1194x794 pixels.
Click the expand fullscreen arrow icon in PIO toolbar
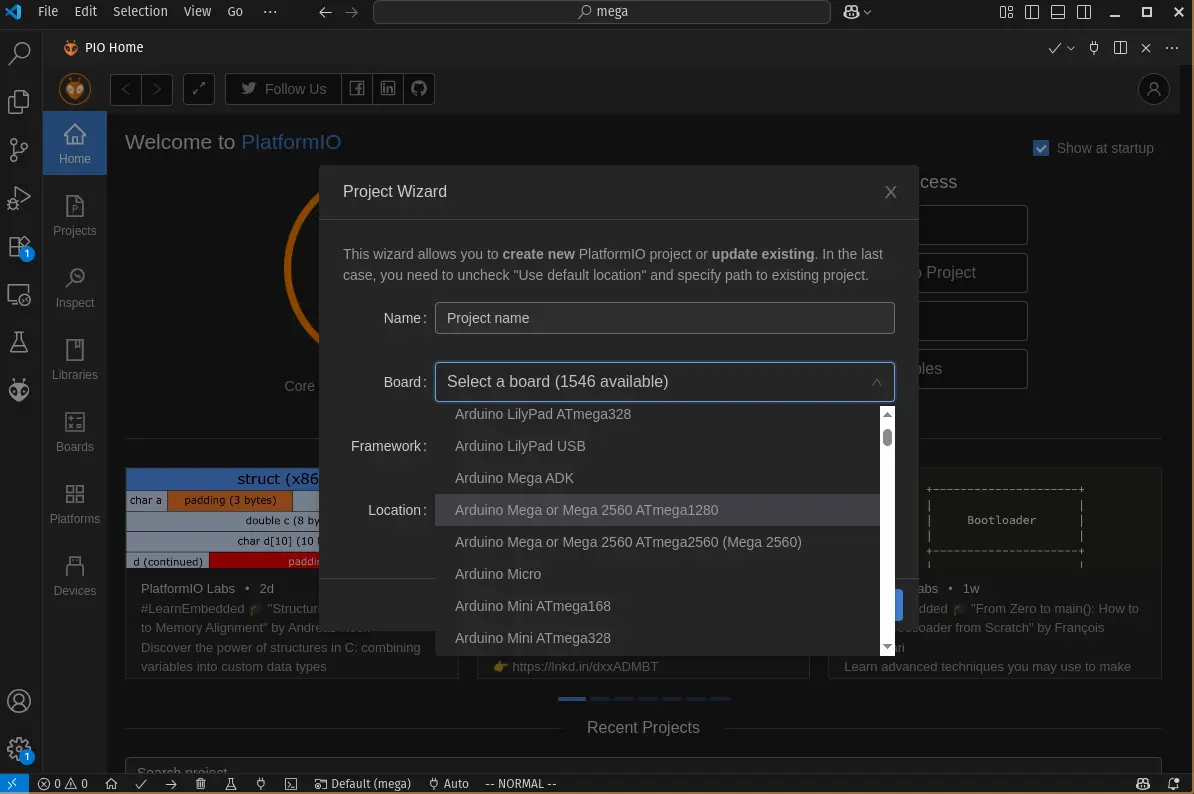click(x=199, y=89)
